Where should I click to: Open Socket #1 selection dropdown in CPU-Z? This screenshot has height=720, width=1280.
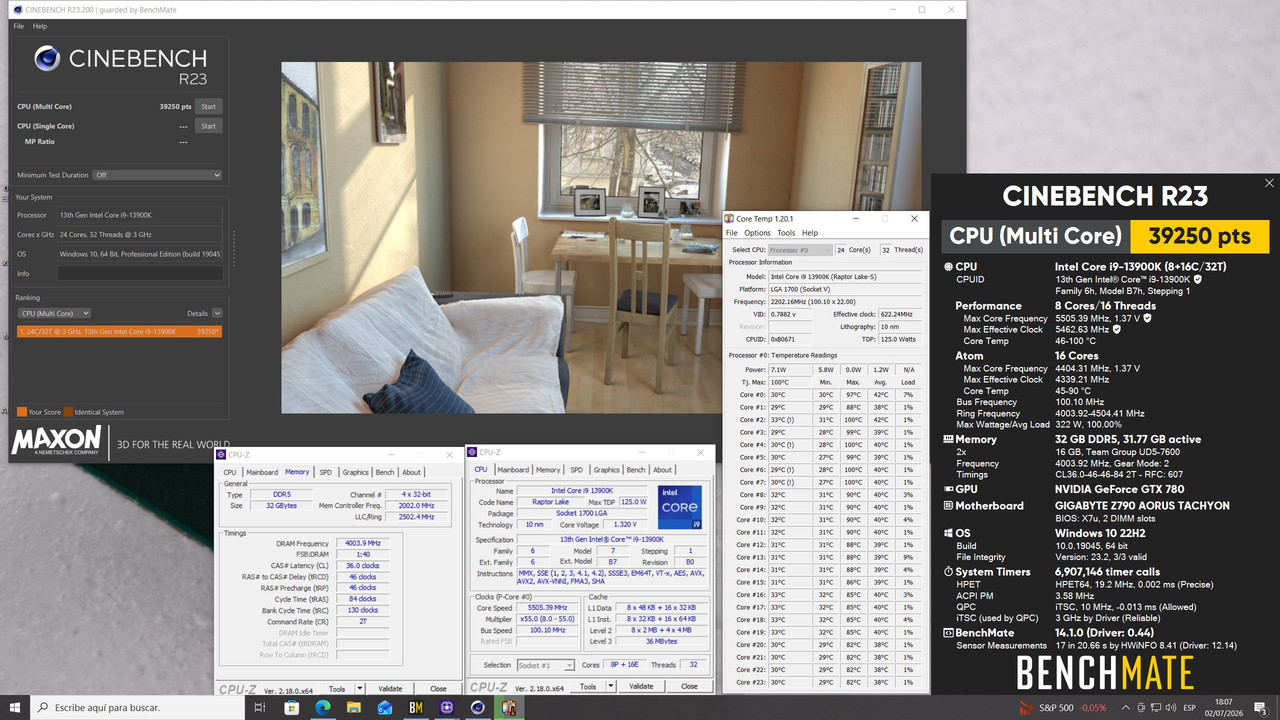pos(546,665)
